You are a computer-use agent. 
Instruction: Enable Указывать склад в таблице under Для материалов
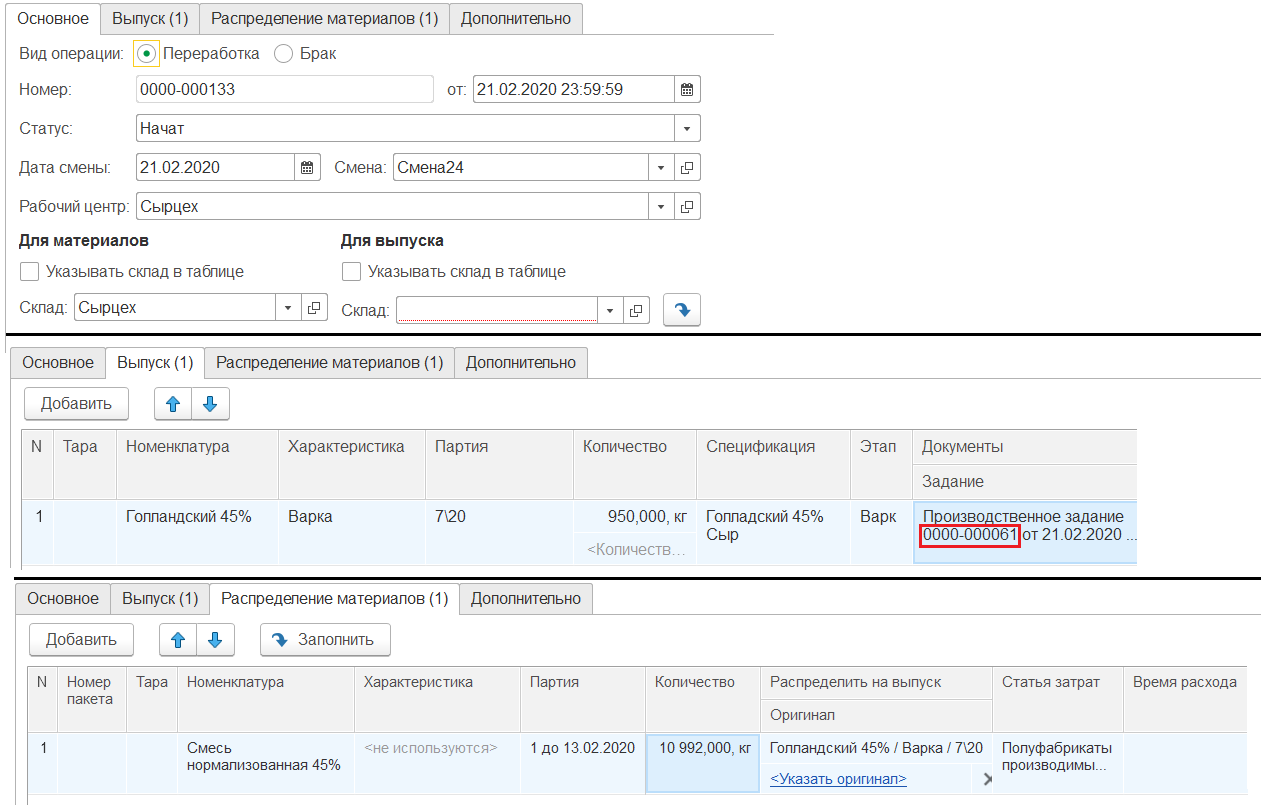[x=30, y=271]
